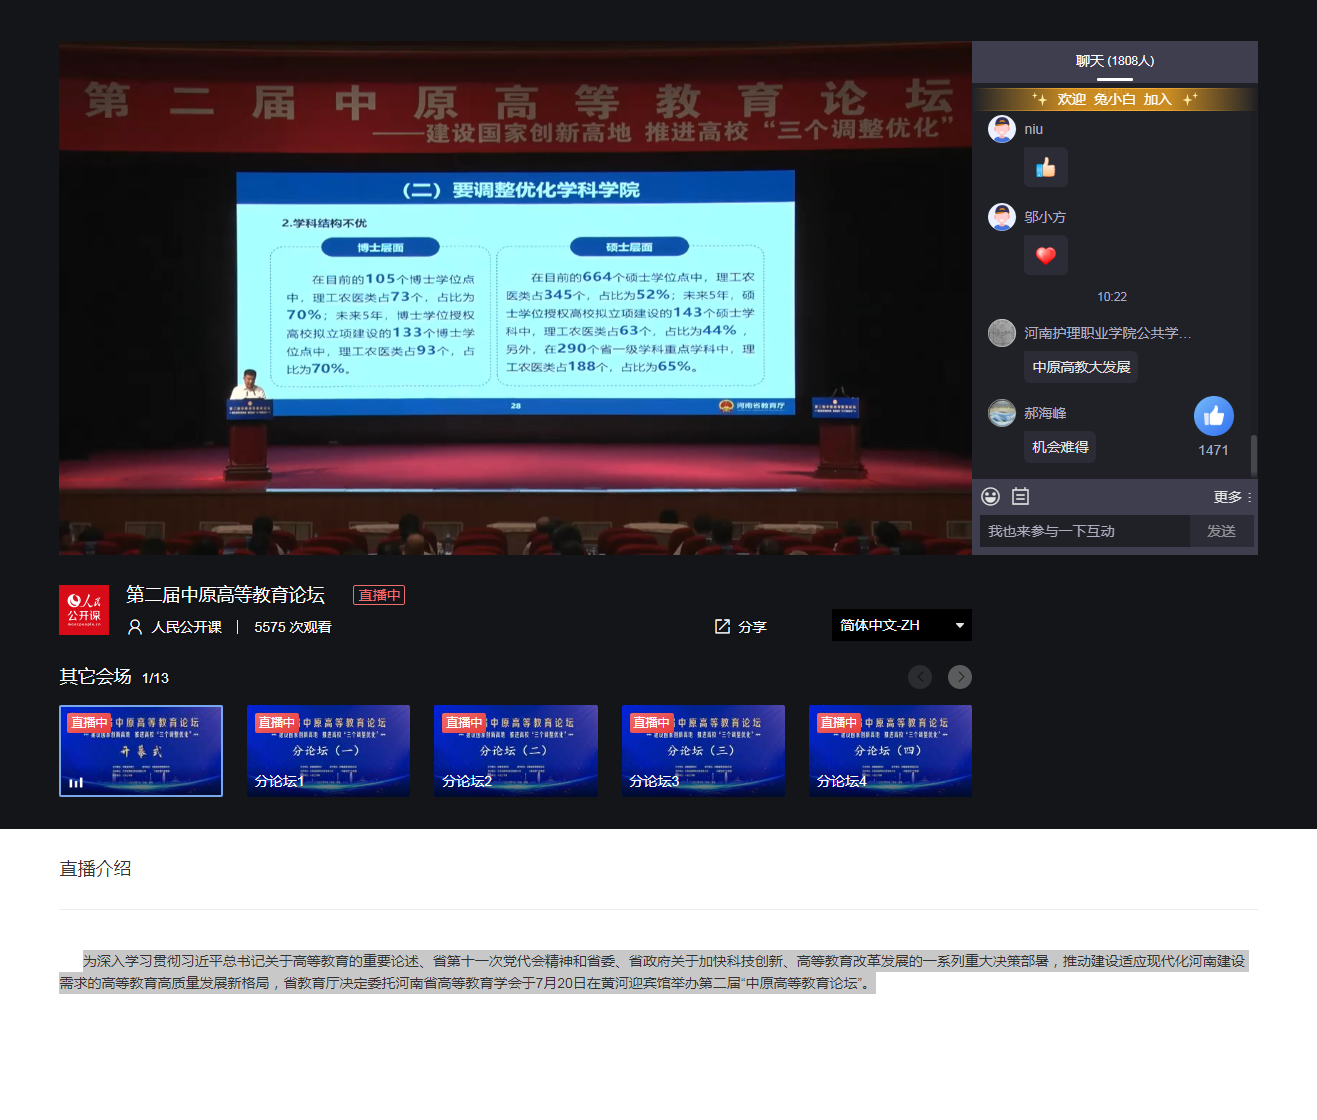
Task: Go to previous venue list page
Action: (919, 677)
